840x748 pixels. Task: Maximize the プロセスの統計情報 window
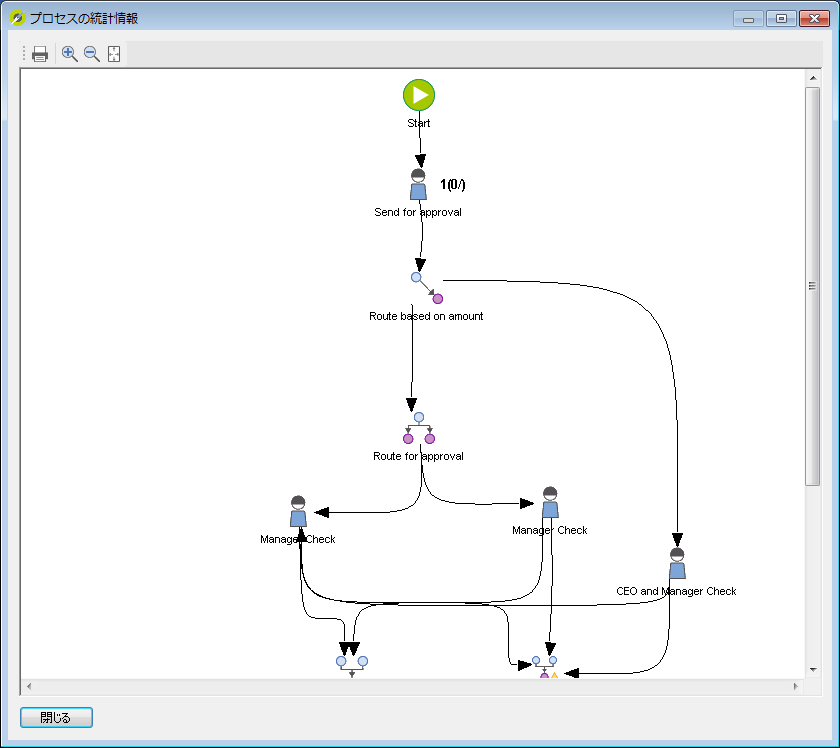[x=781, y=19]
